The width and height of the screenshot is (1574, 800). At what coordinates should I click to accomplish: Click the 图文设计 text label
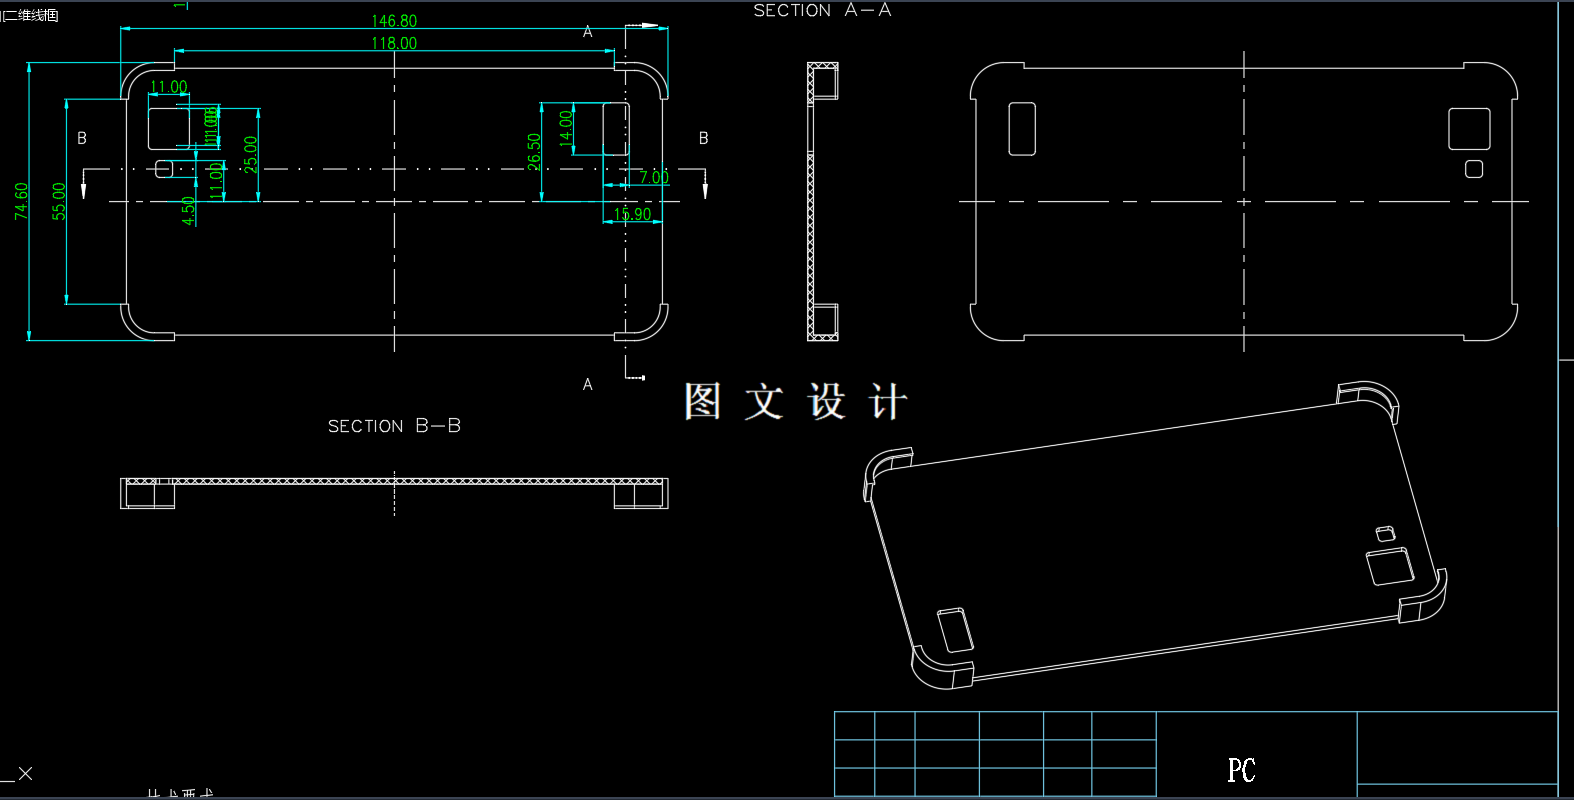796,402
